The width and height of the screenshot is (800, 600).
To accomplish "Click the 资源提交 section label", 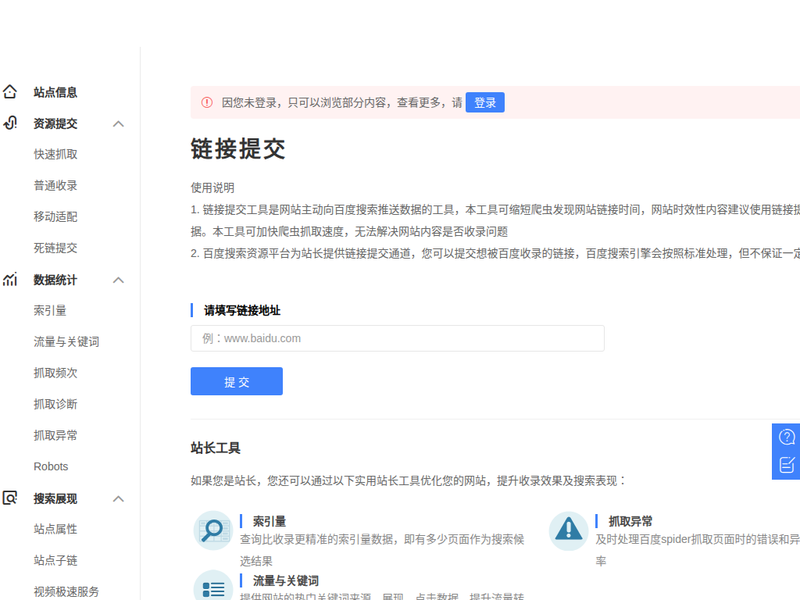I will 55,123.
